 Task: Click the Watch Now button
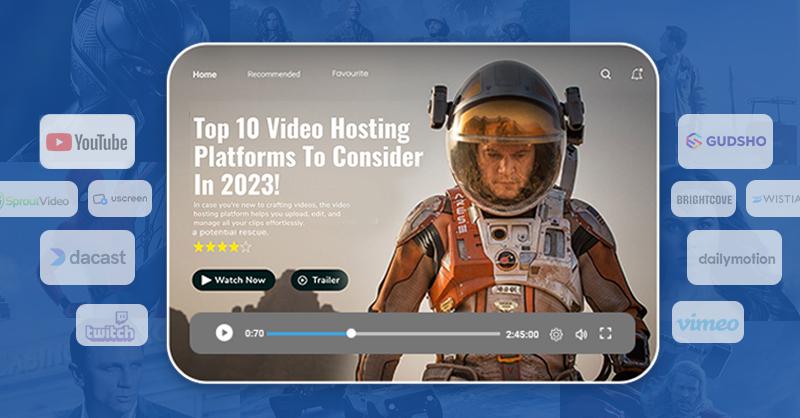point(234,280)
